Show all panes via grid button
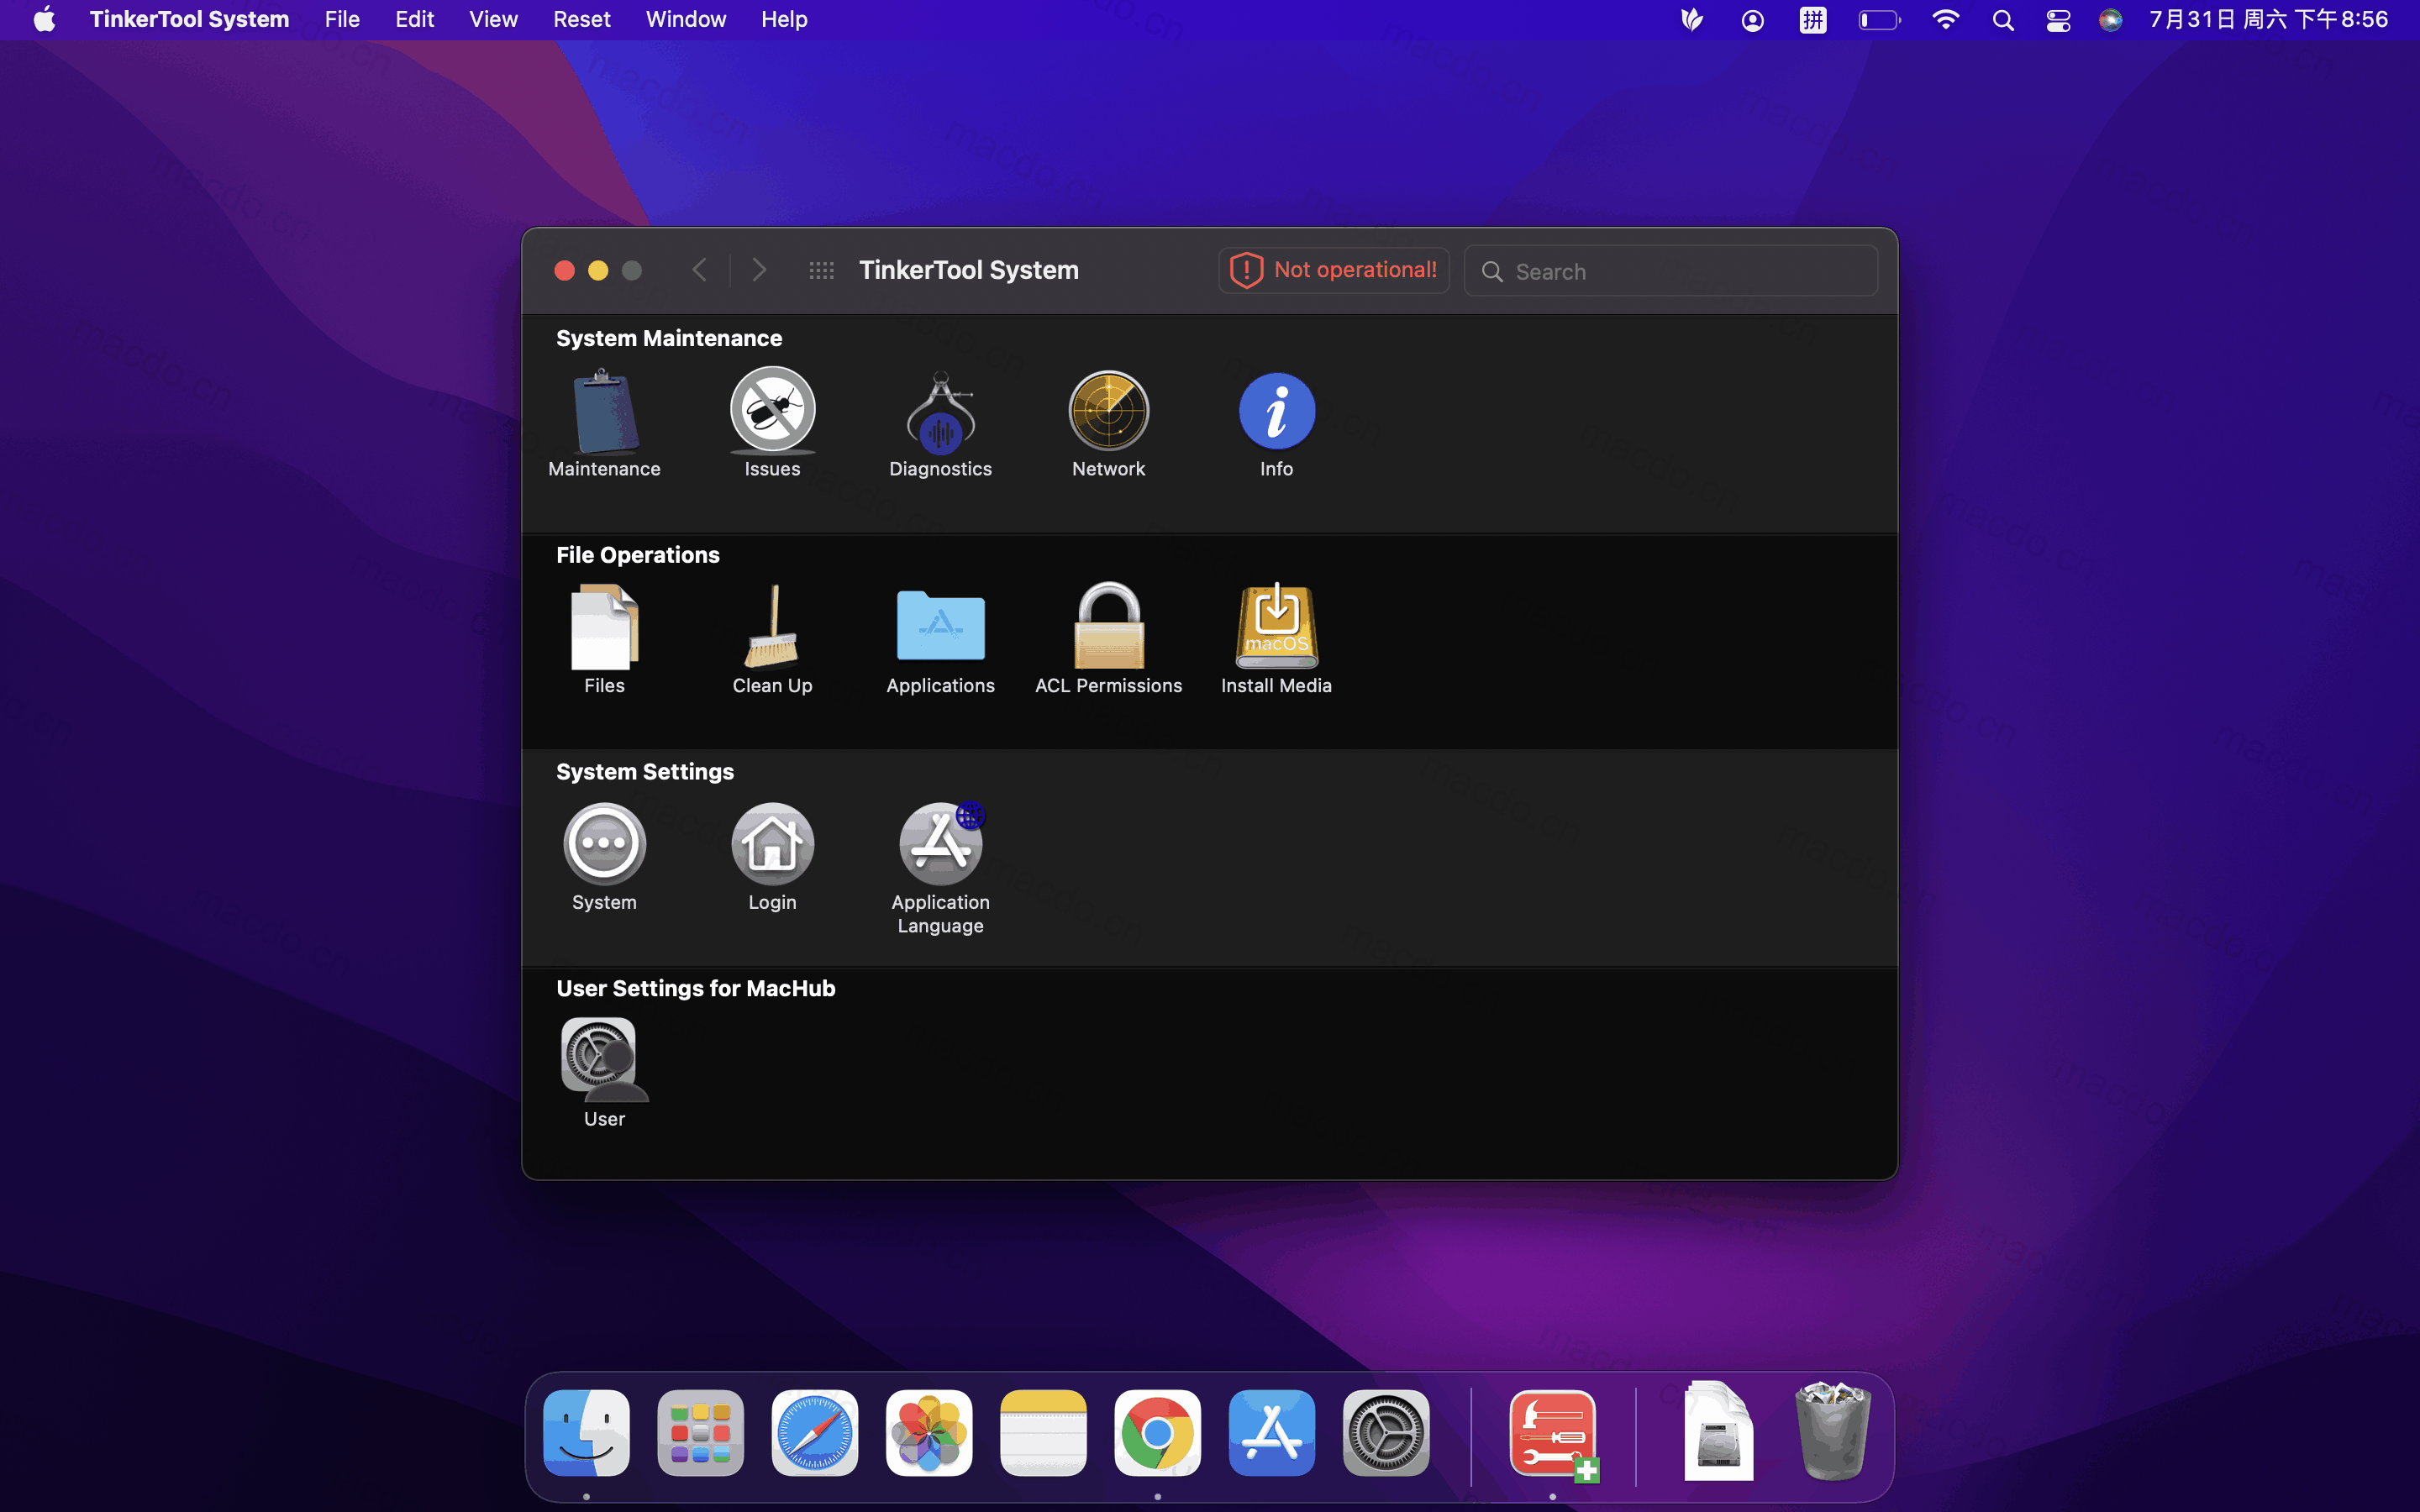2420x1512 pixels. [821, 270]
